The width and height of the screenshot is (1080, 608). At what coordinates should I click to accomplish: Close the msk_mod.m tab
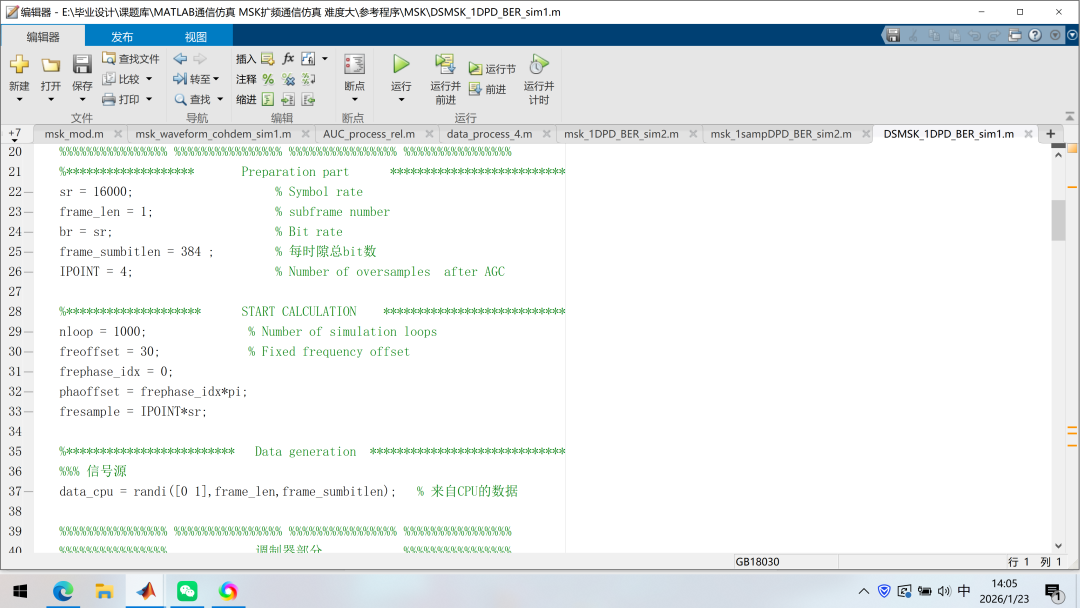tap(118, 134)
